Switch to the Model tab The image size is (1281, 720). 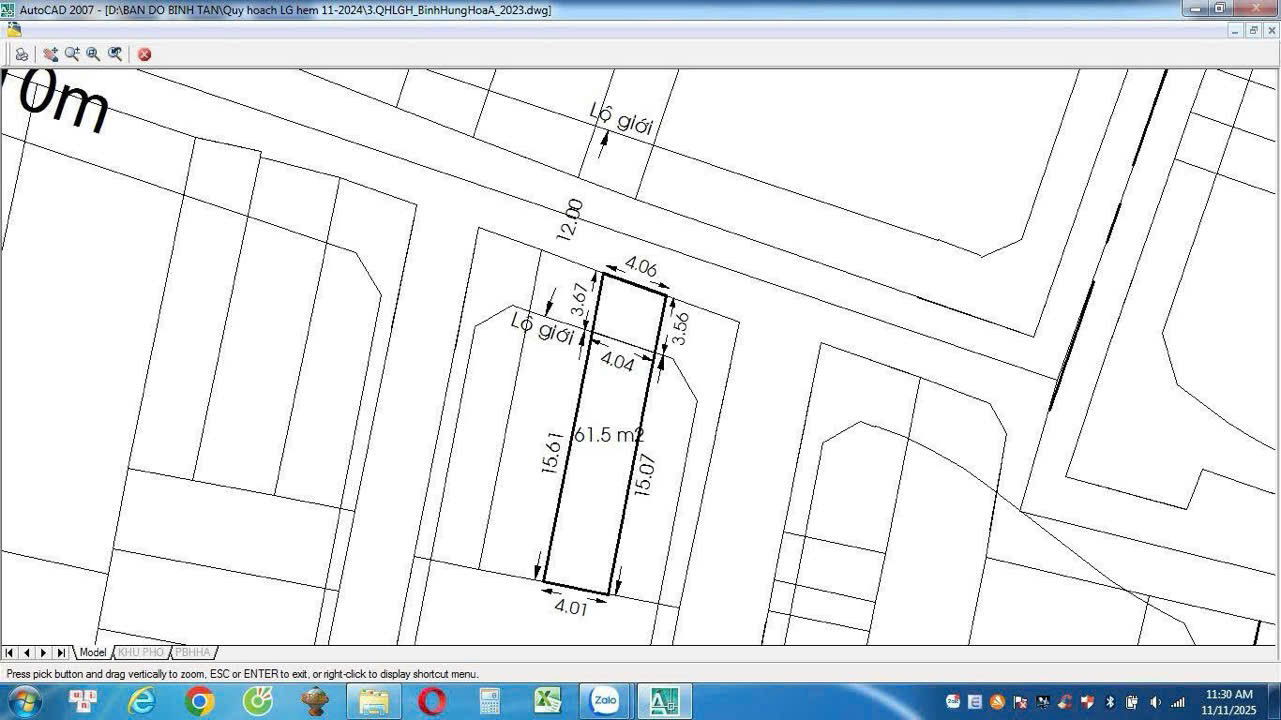93,652
